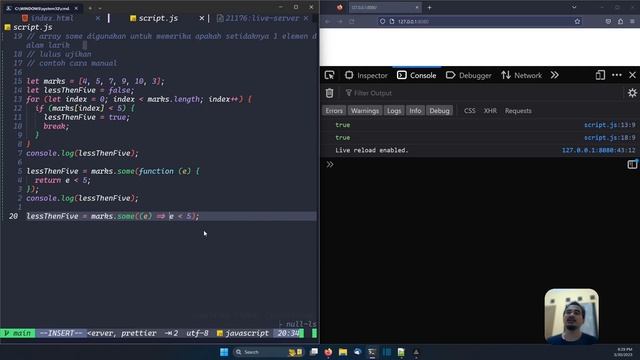The width and height of the screenshot is (640, 360).
Task: Go forward in Firefox
Action: tap(340, 21)
